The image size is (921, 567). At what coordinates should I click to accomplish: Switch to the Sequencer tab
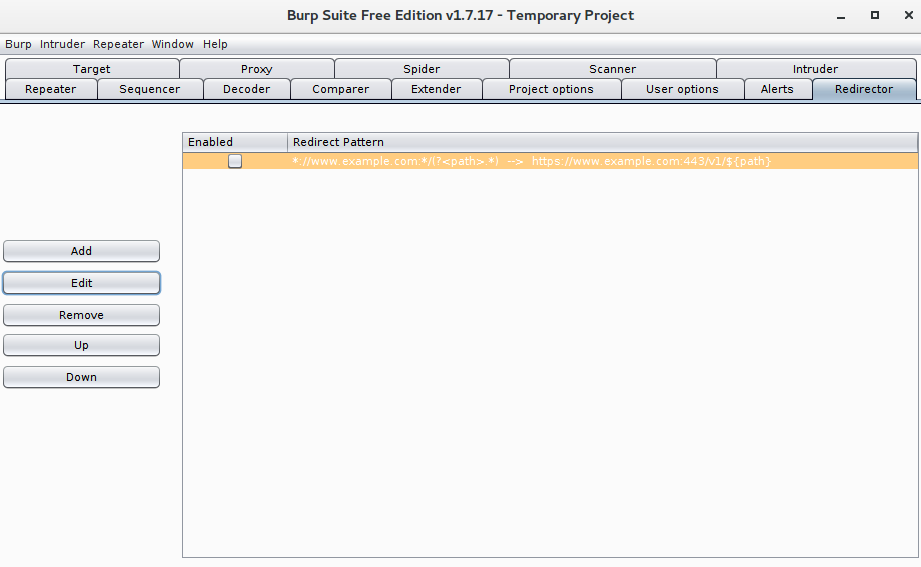[150, 89]
